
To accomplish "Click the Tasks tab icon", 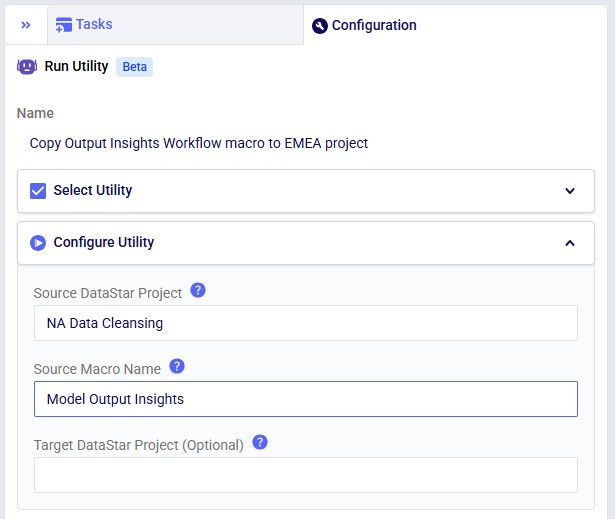I will pos(64,25).
